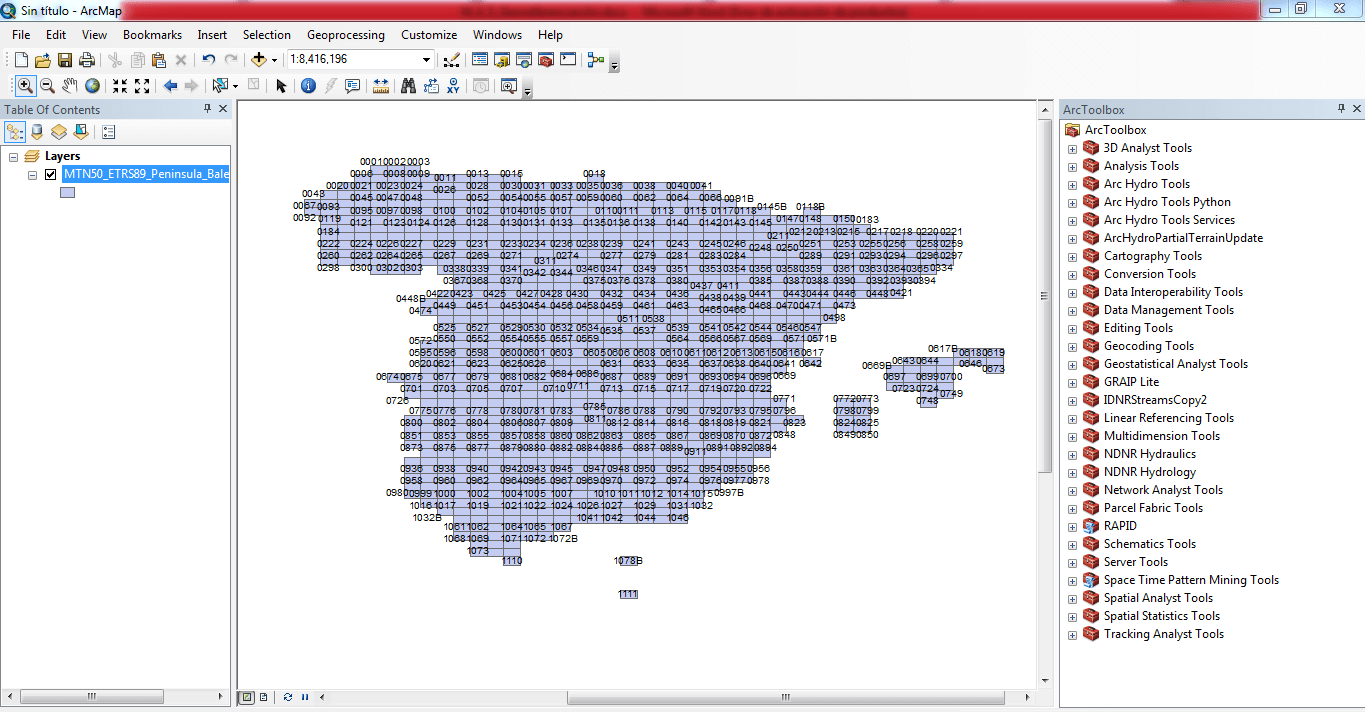Activate the Pan hand tool
This screenshot has width=1365, height=712.
click(69, 86)
